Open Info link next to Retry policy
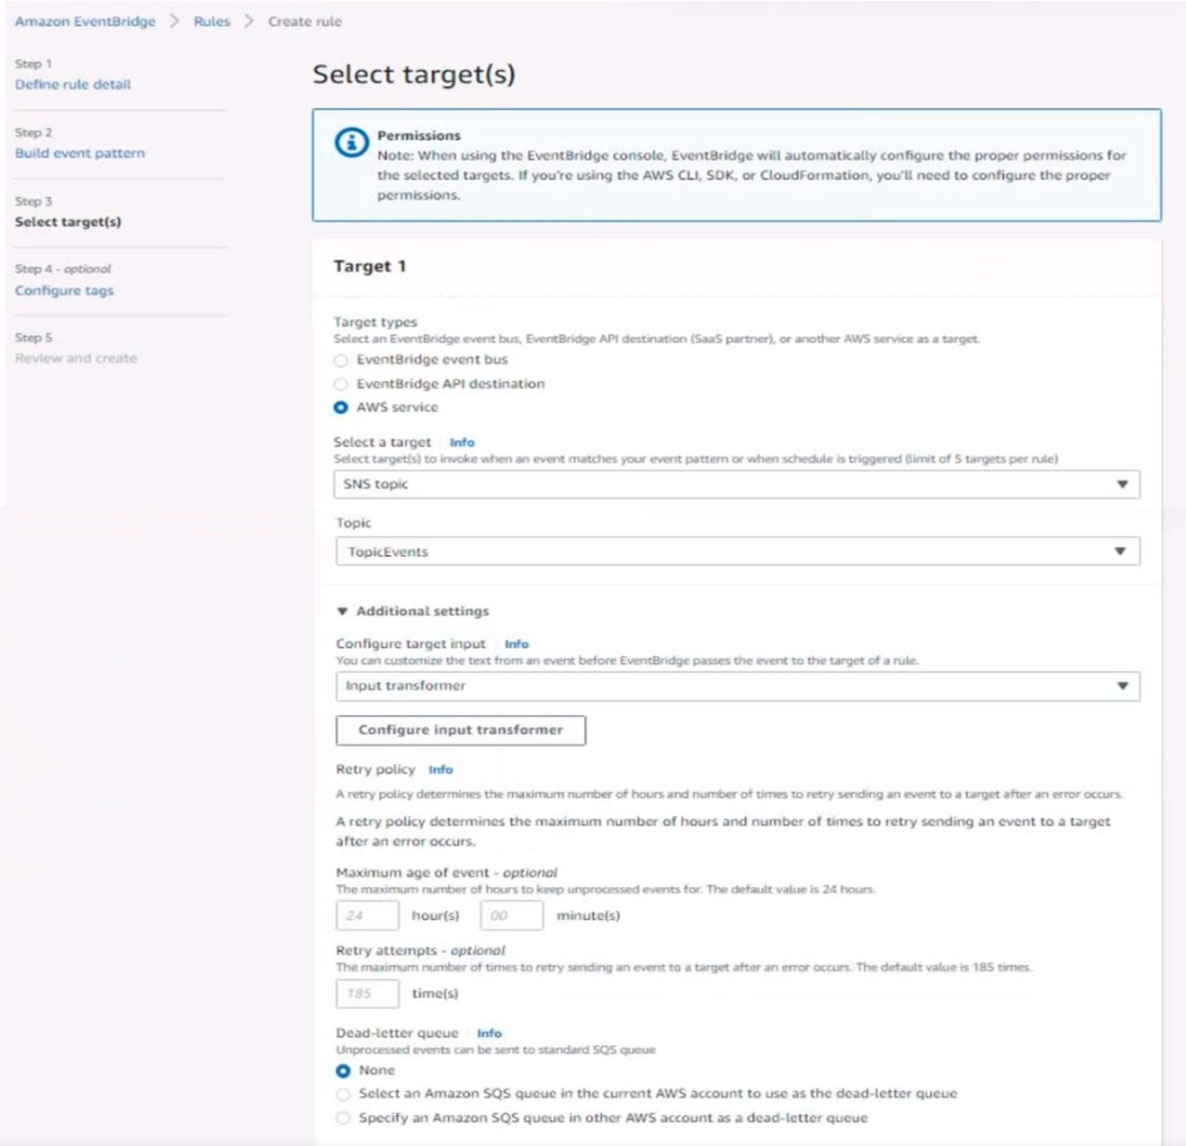Viewport: 1186px width, 1146px height. (440, 770)
